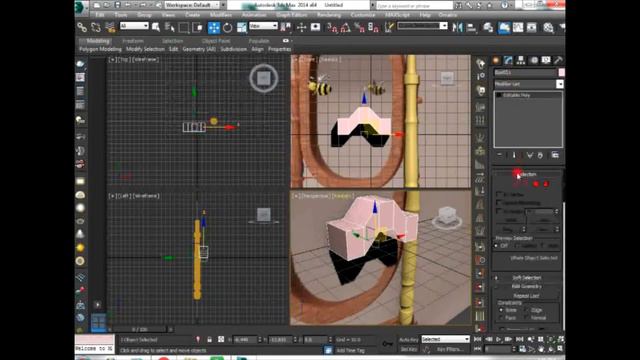Activate the Select and Move tool
The image size is (640, 360).
(x=214, y=27)
